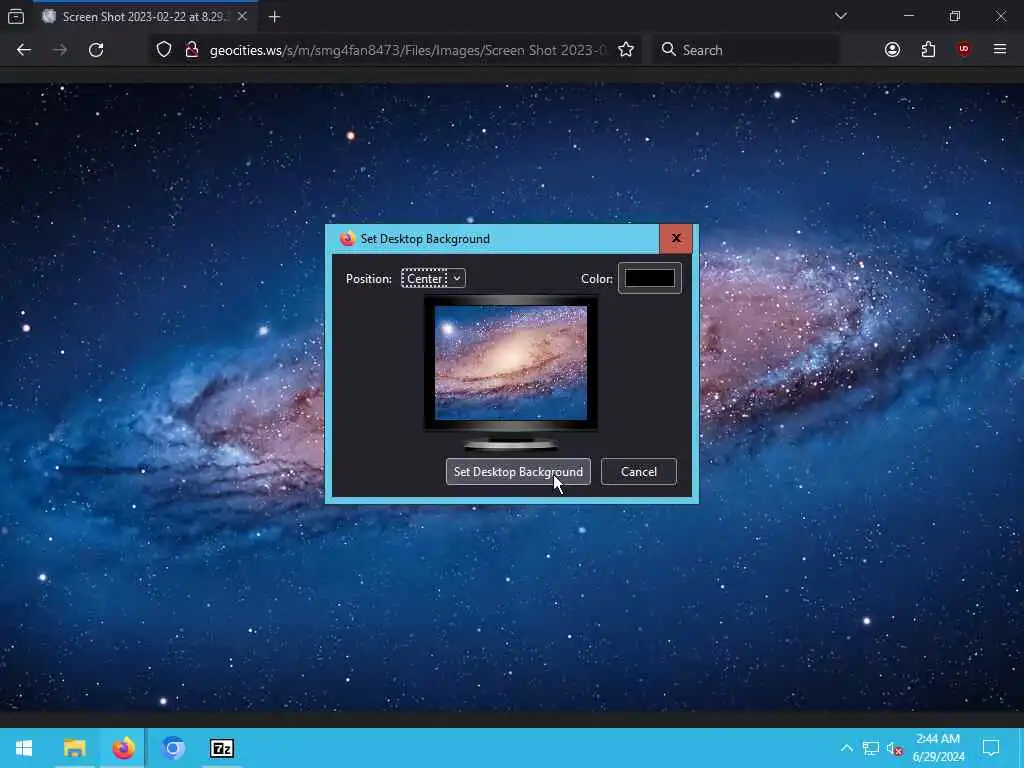Click the forward navigation arrow
The height and width of the screenshot is (768, 1024).
[x=60, y=50]
